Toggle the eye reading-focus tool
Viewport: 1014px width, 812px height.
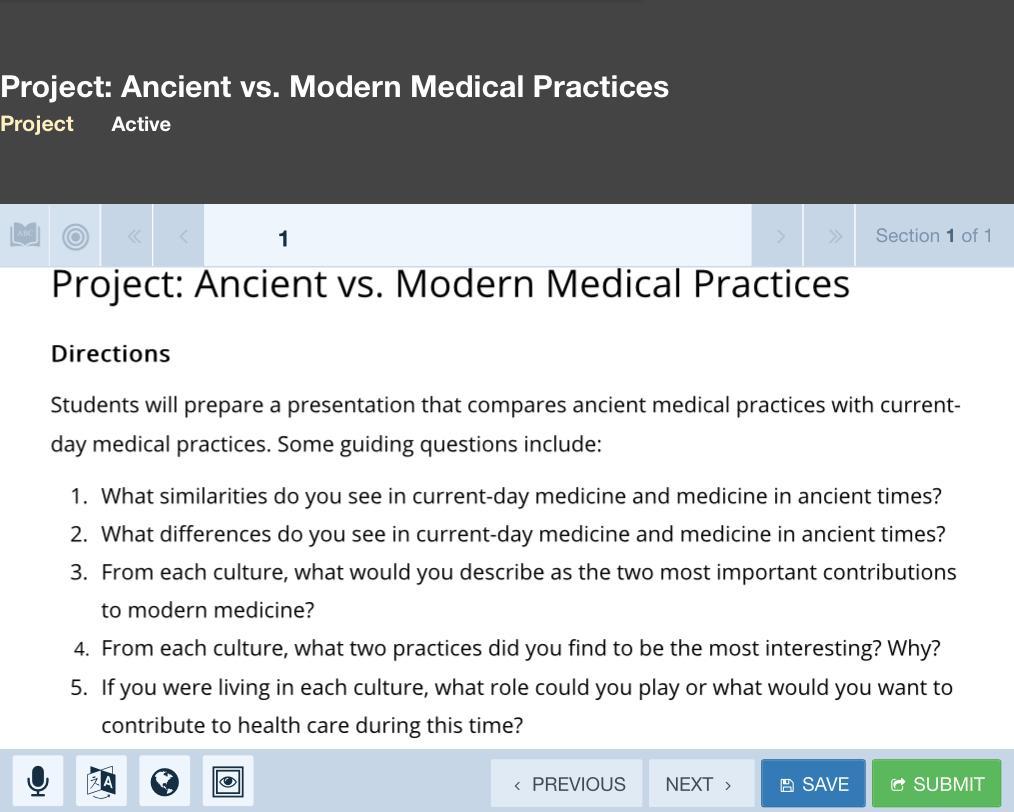point(228,781)
